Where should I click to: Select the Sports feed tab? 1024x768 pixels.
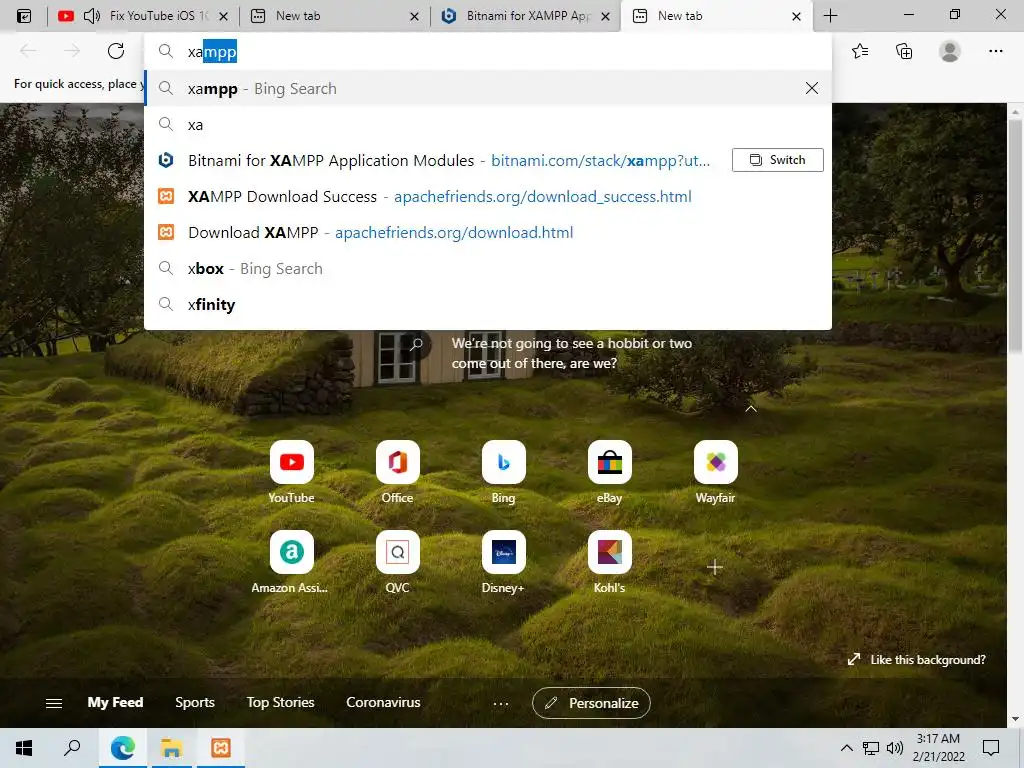[x=195, y=703]
